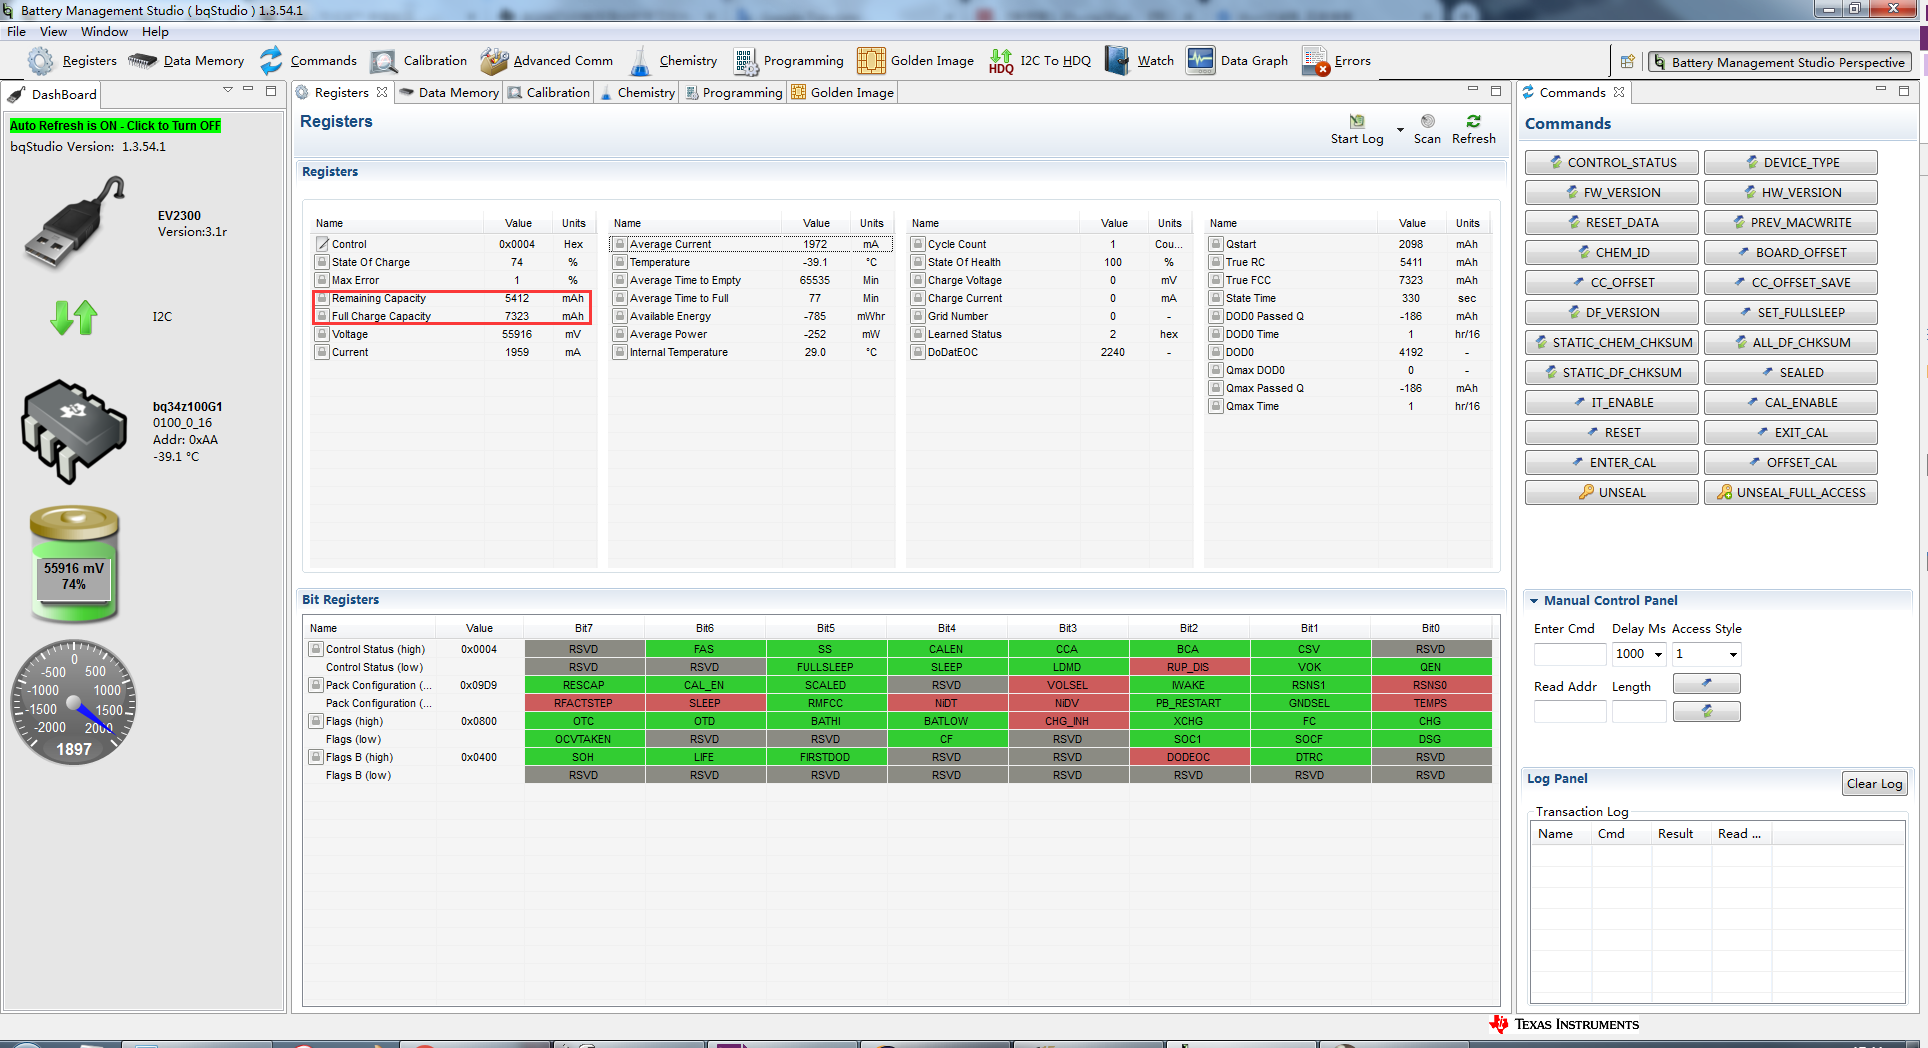Minimize the Commands panel view

1881,90
